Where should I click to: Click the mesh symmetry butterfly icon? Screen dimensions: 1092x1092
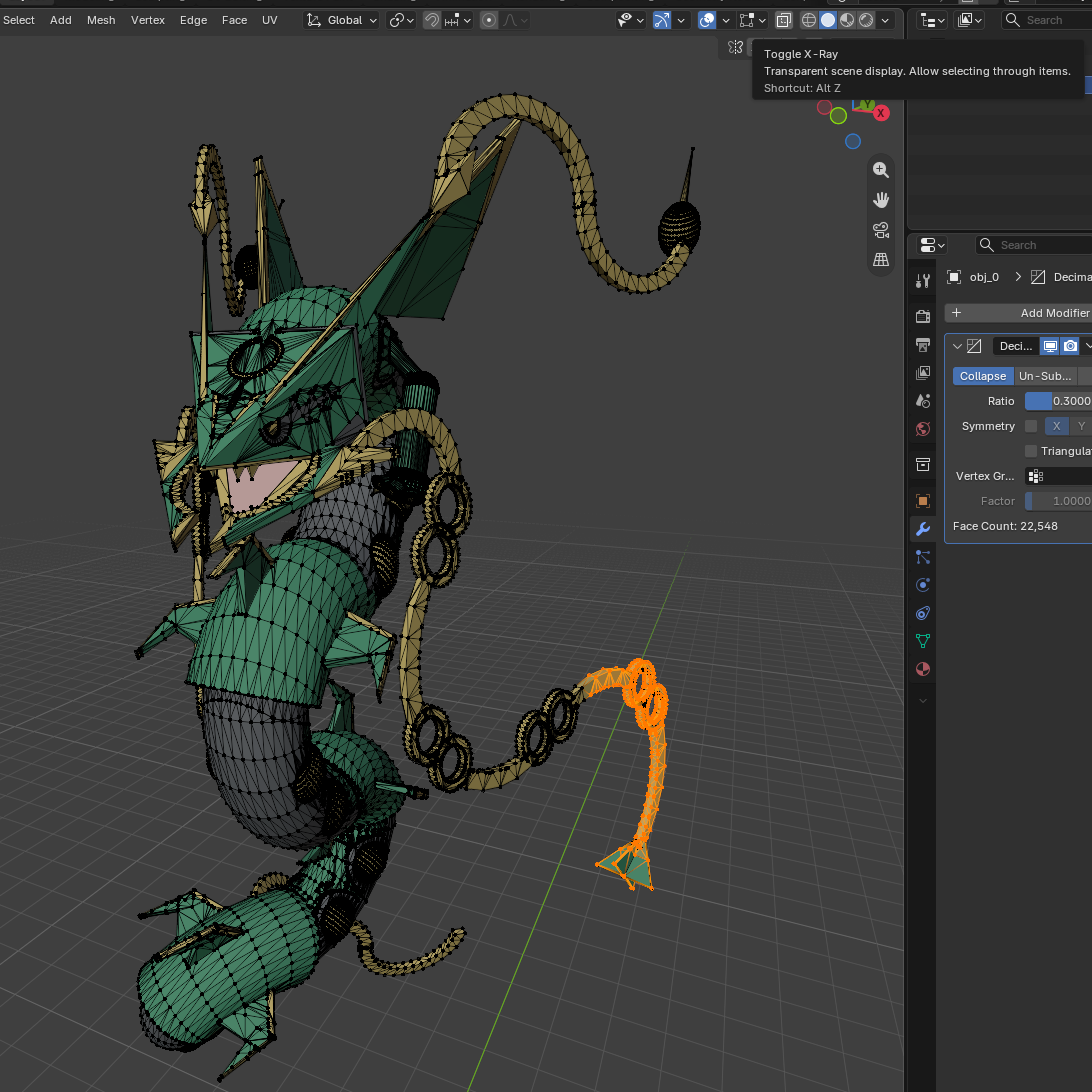click(x=735, y=47)
